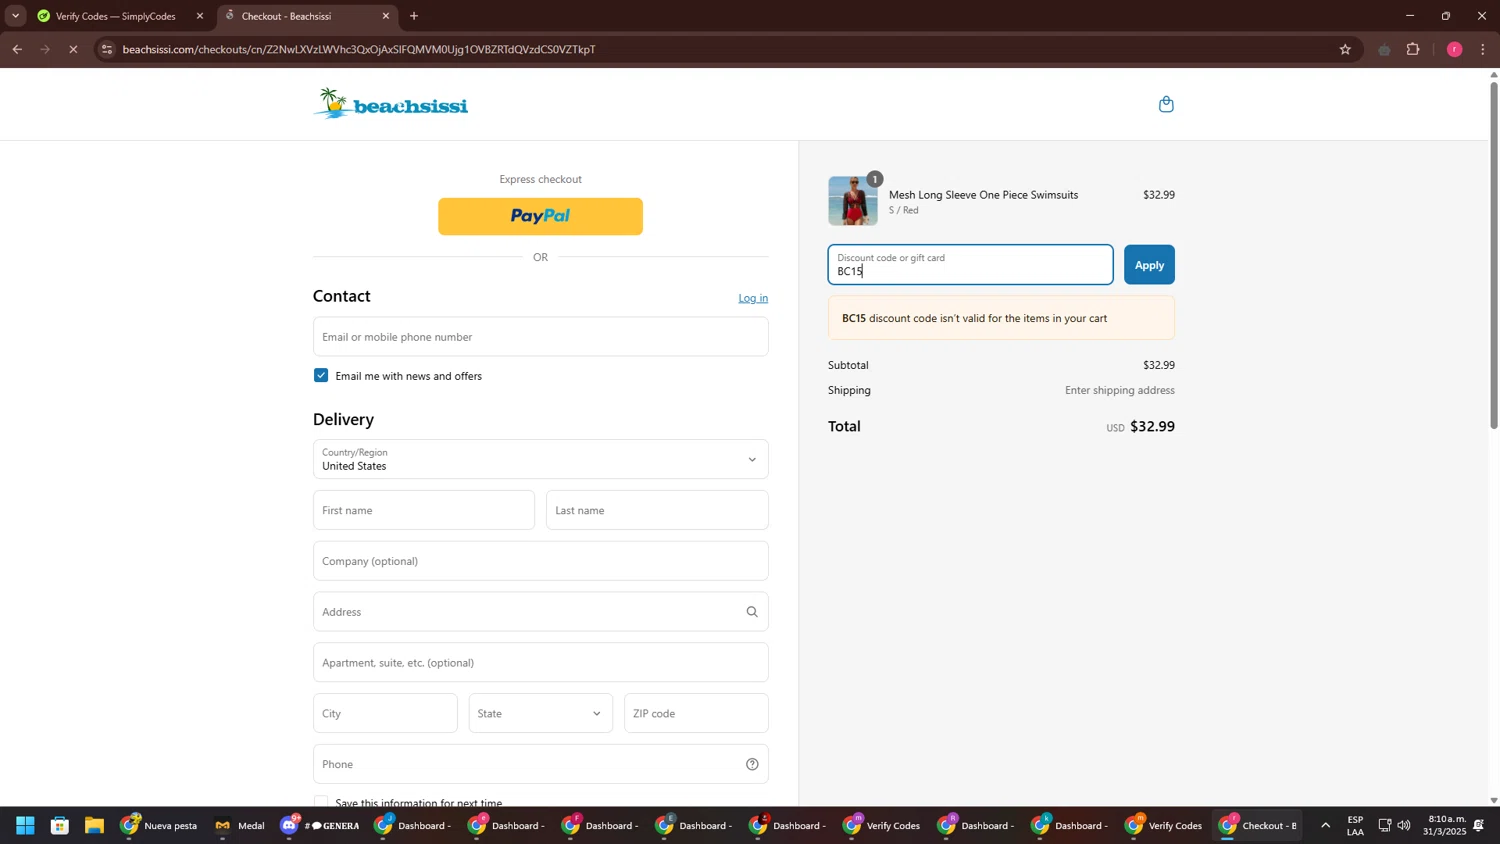Close the Checkout - Beachsissi tab
The width and height of the screenshot is (1500, 844).
pos(386,16)
